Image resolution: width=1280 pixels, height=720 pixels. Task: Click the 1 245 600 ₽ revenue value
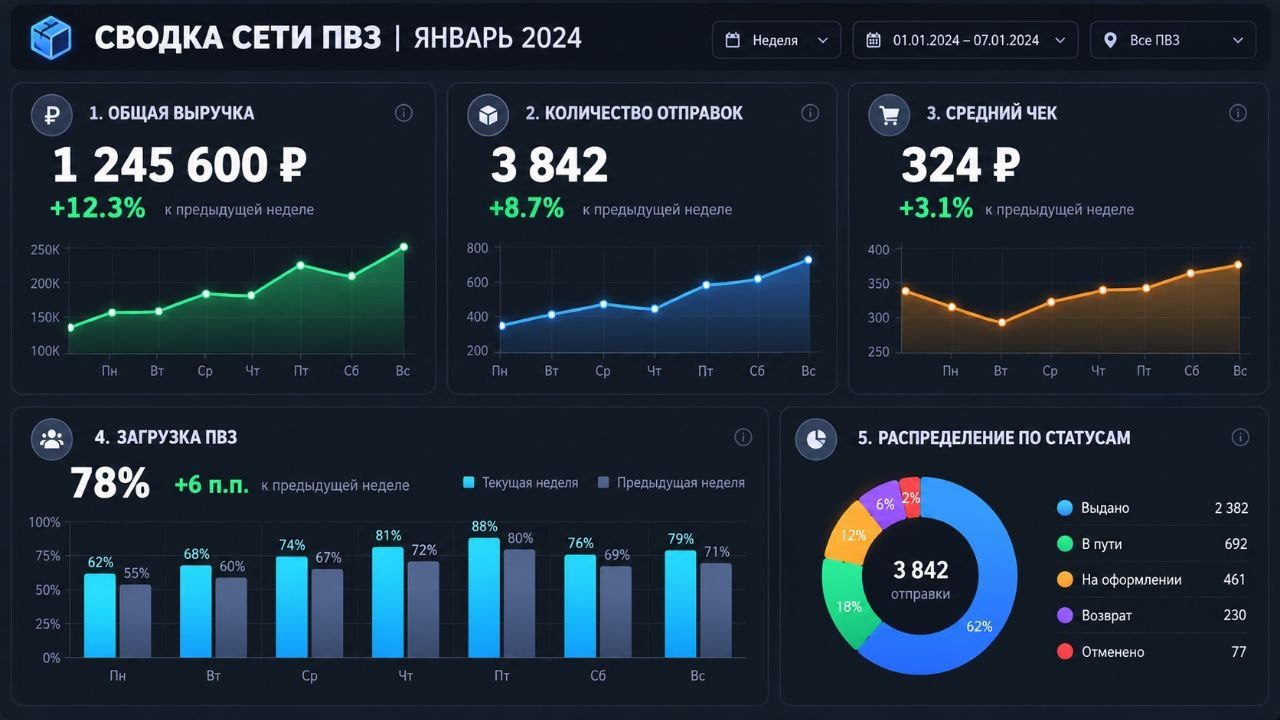click(180, 165)
